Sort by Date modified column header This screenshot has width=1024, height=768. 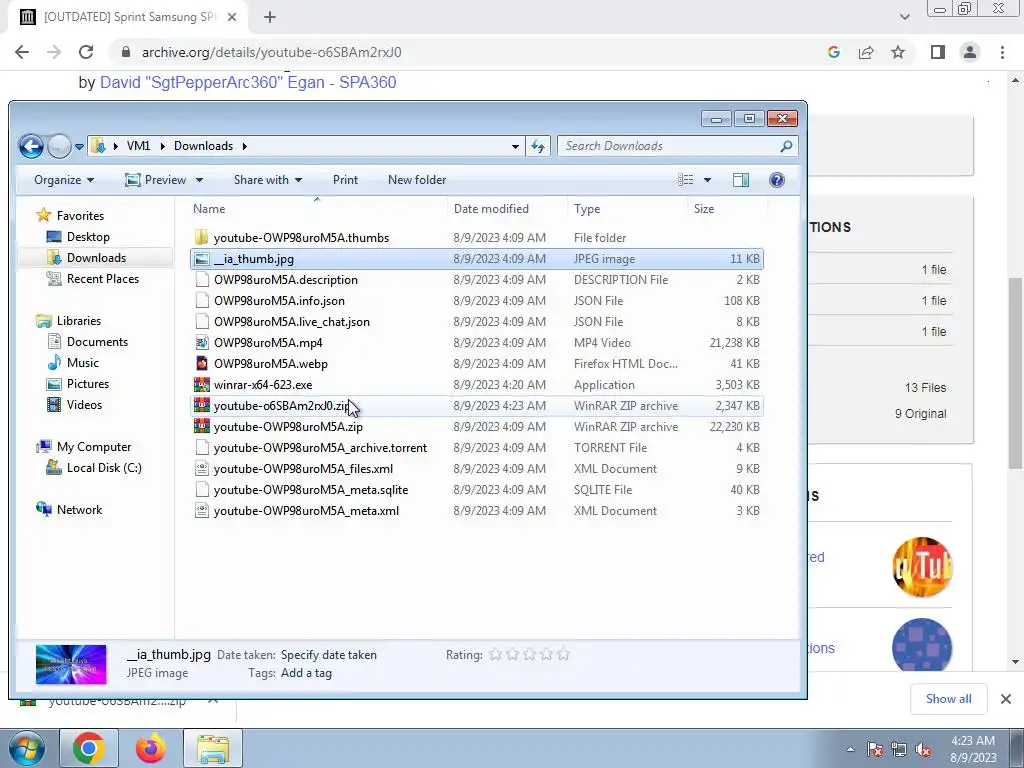(x=491, y=209)
